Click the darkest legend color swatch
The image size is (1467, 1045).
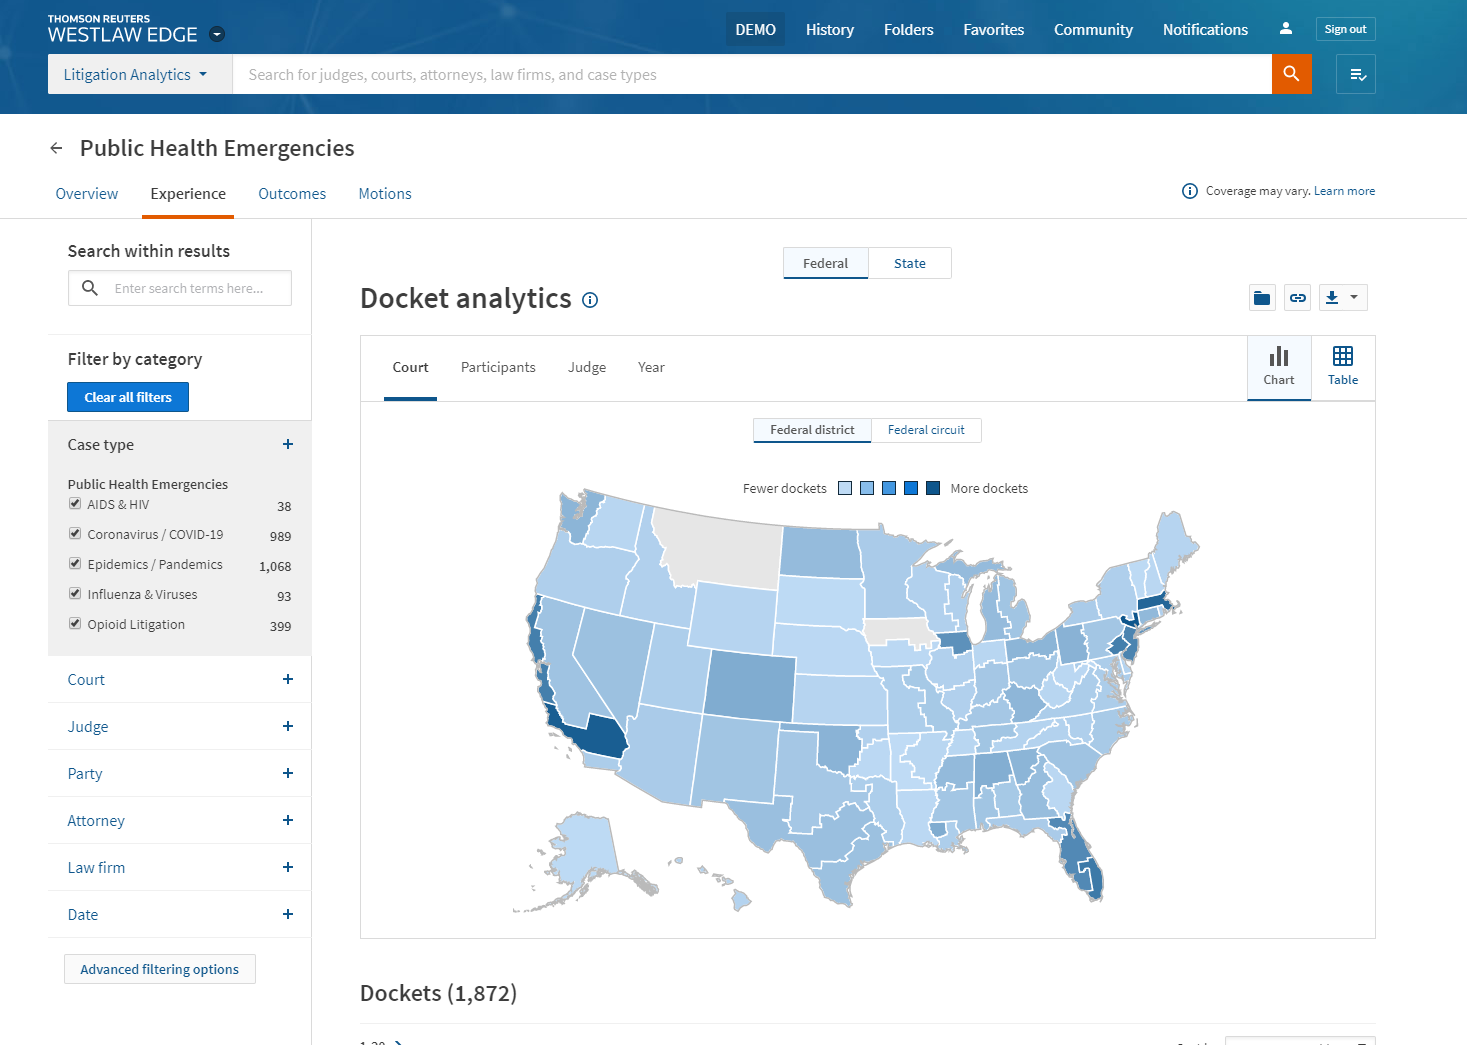tap(933, 488)
